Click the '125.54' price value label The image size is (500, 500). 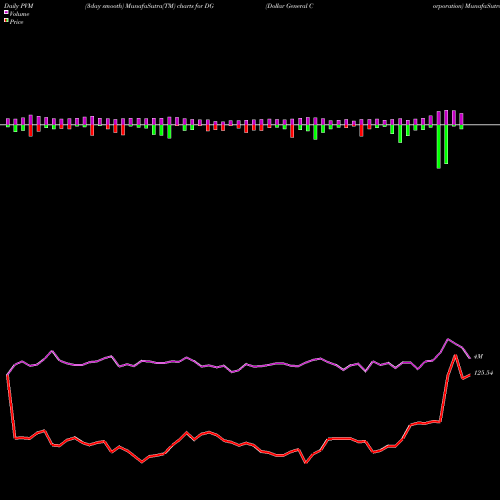coord(483,373)
